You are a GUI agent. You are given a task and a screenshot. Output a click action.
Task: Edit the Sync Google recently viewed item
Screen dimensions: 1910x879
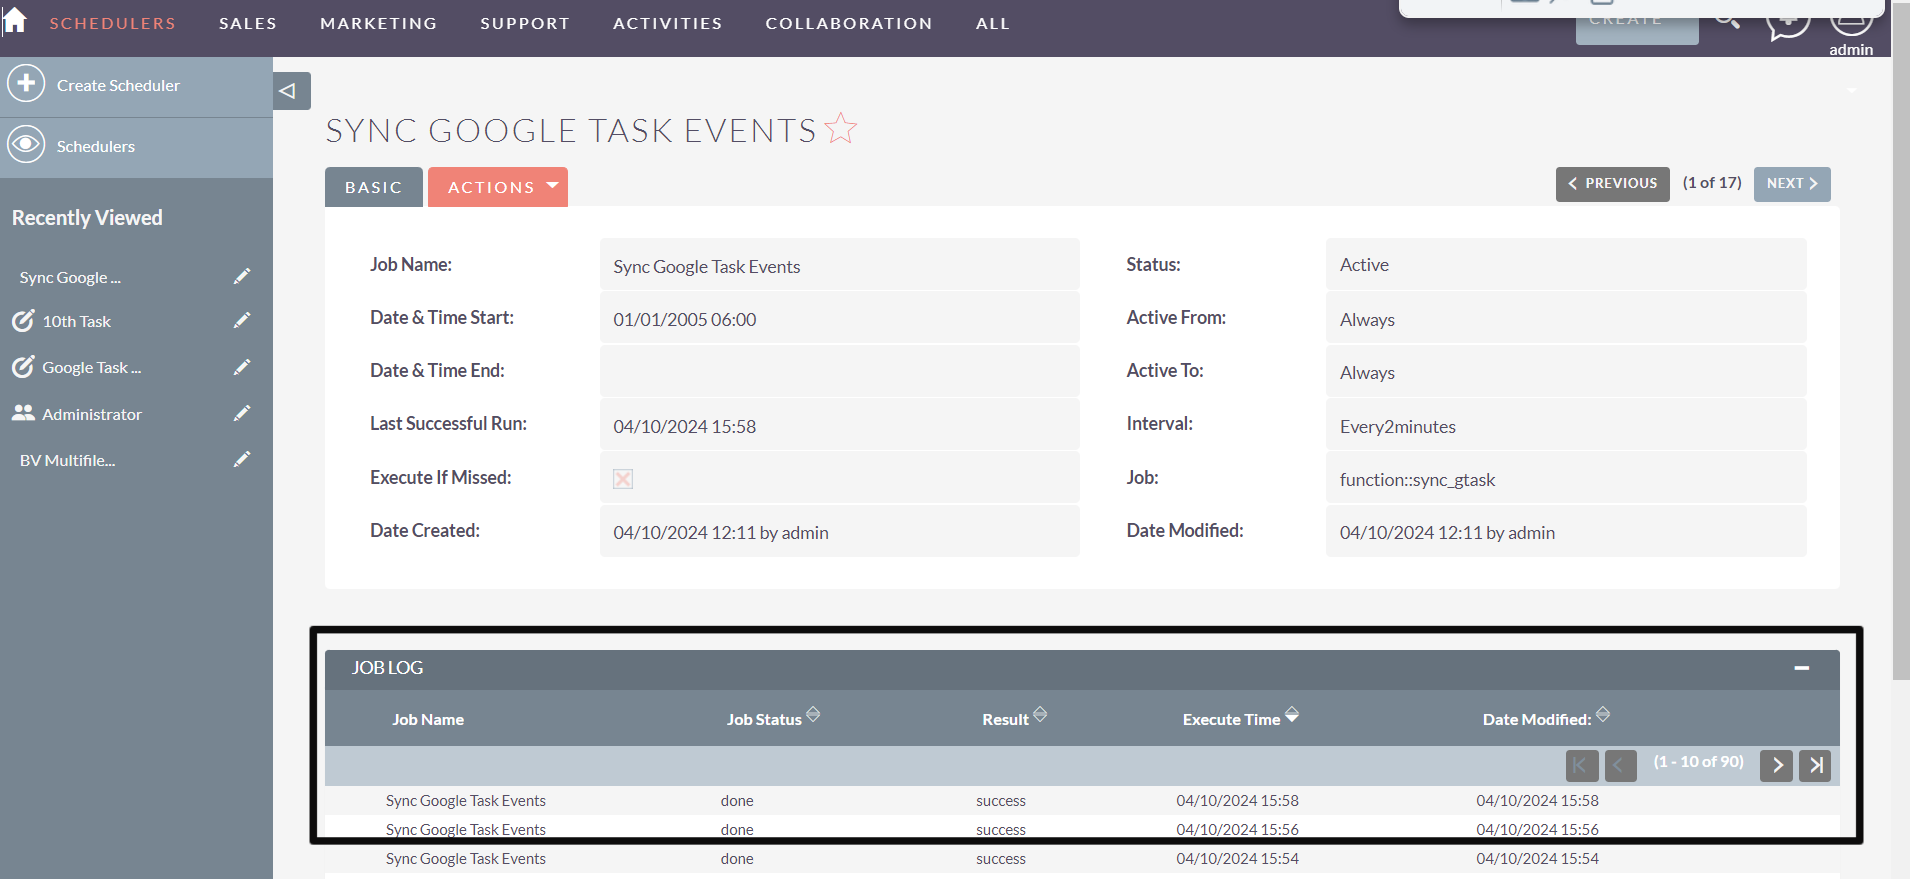pyautogui.click(x=242, y=276)
